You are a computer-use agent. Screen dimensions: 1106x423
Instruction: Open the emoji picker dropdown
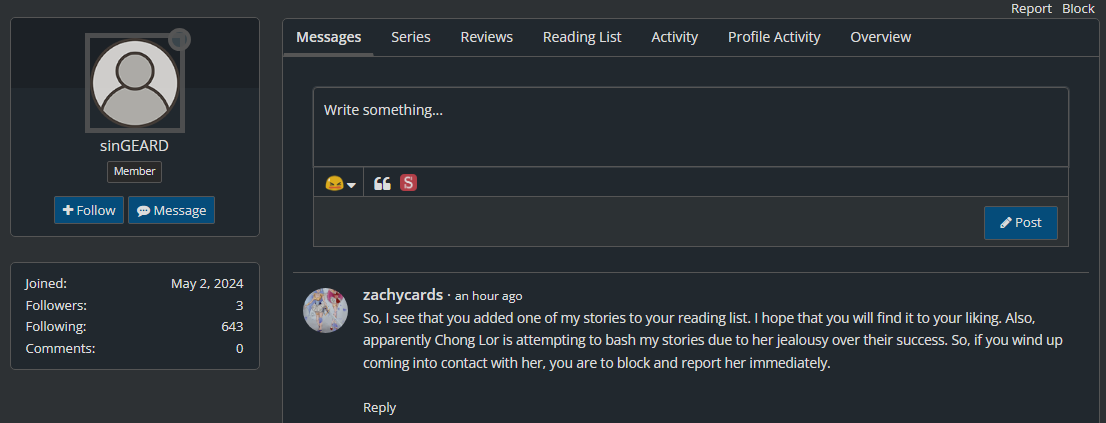340,183
